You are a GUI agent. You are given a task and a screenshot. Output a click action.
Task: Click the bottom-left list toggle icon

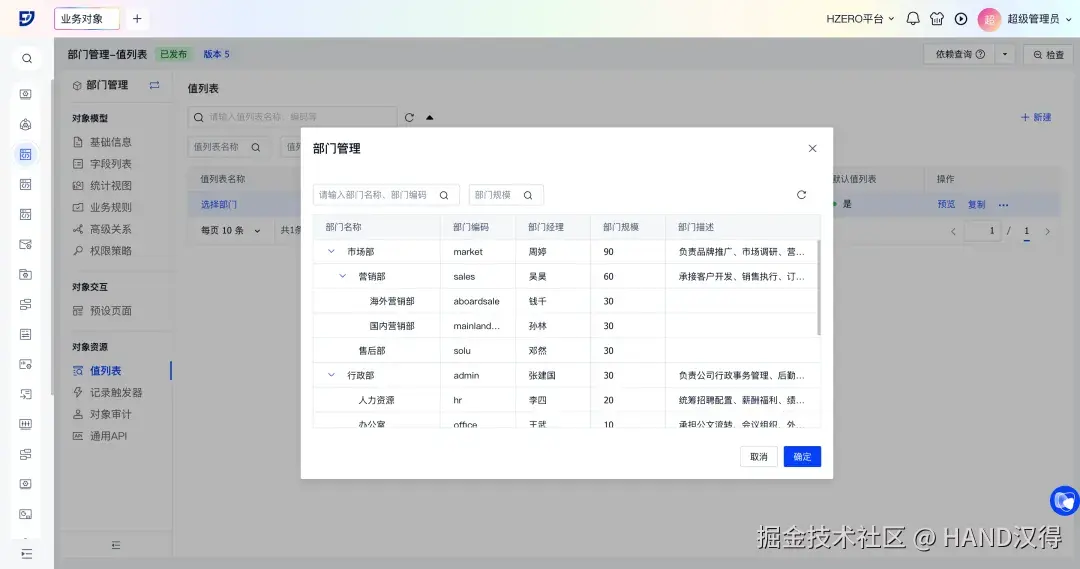click(26, 554)
